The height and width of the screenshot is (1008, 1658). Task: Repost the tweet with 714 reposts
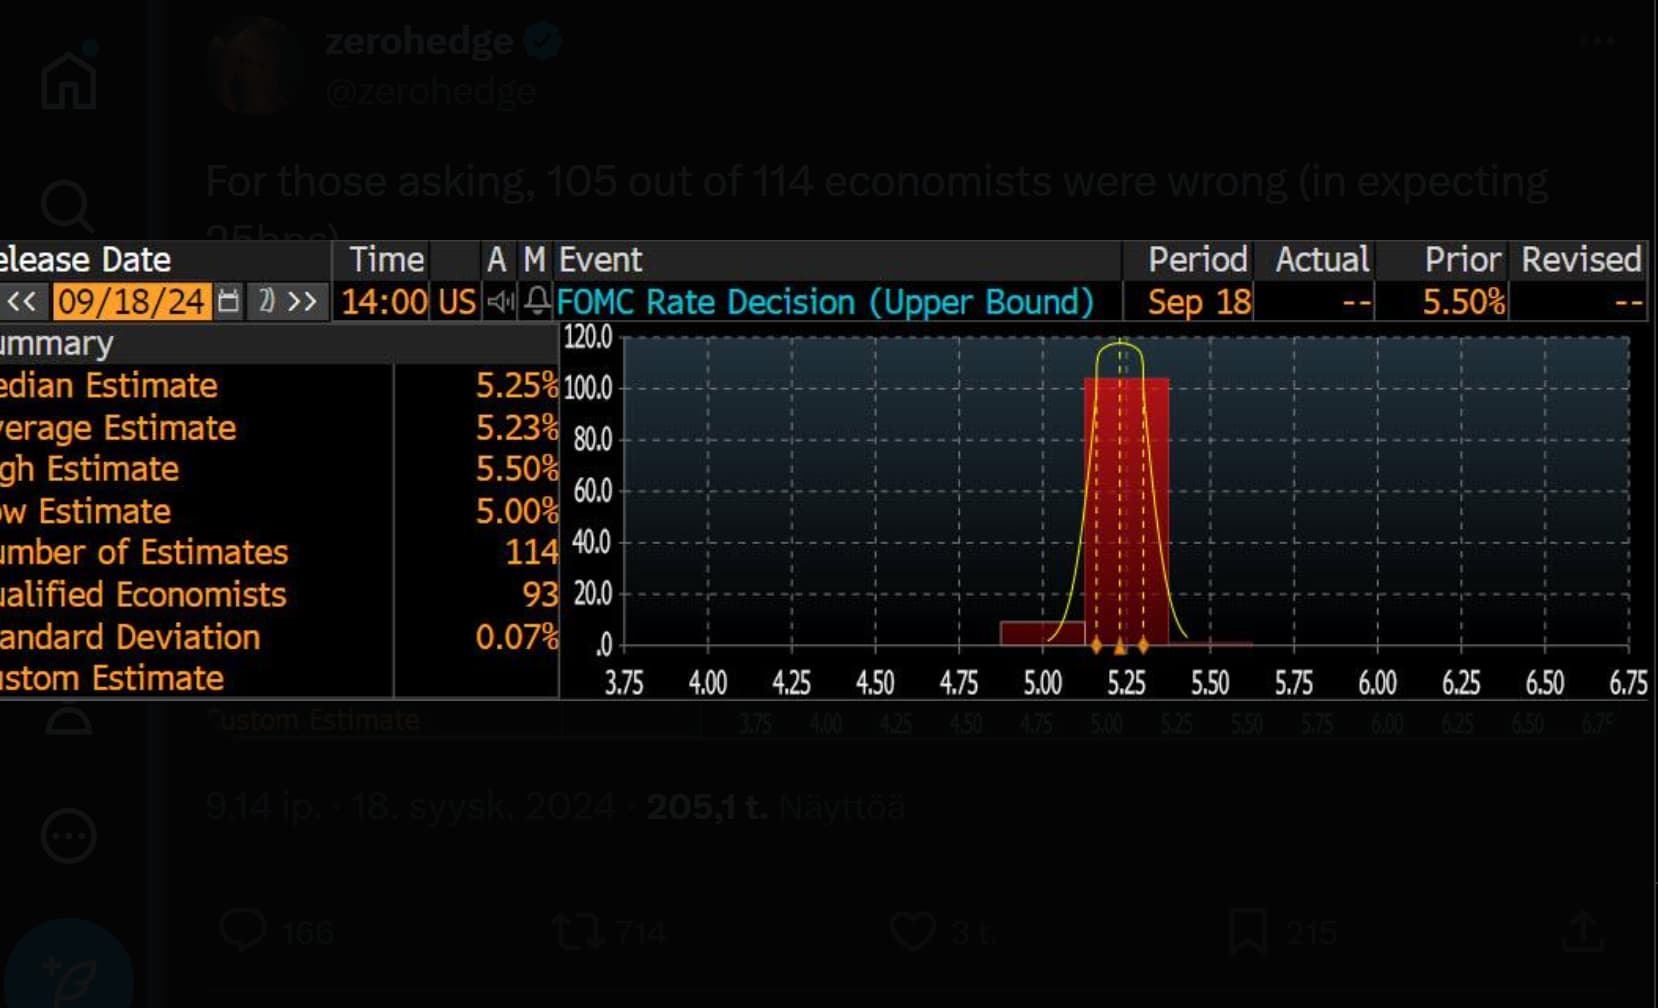[578, 931]
